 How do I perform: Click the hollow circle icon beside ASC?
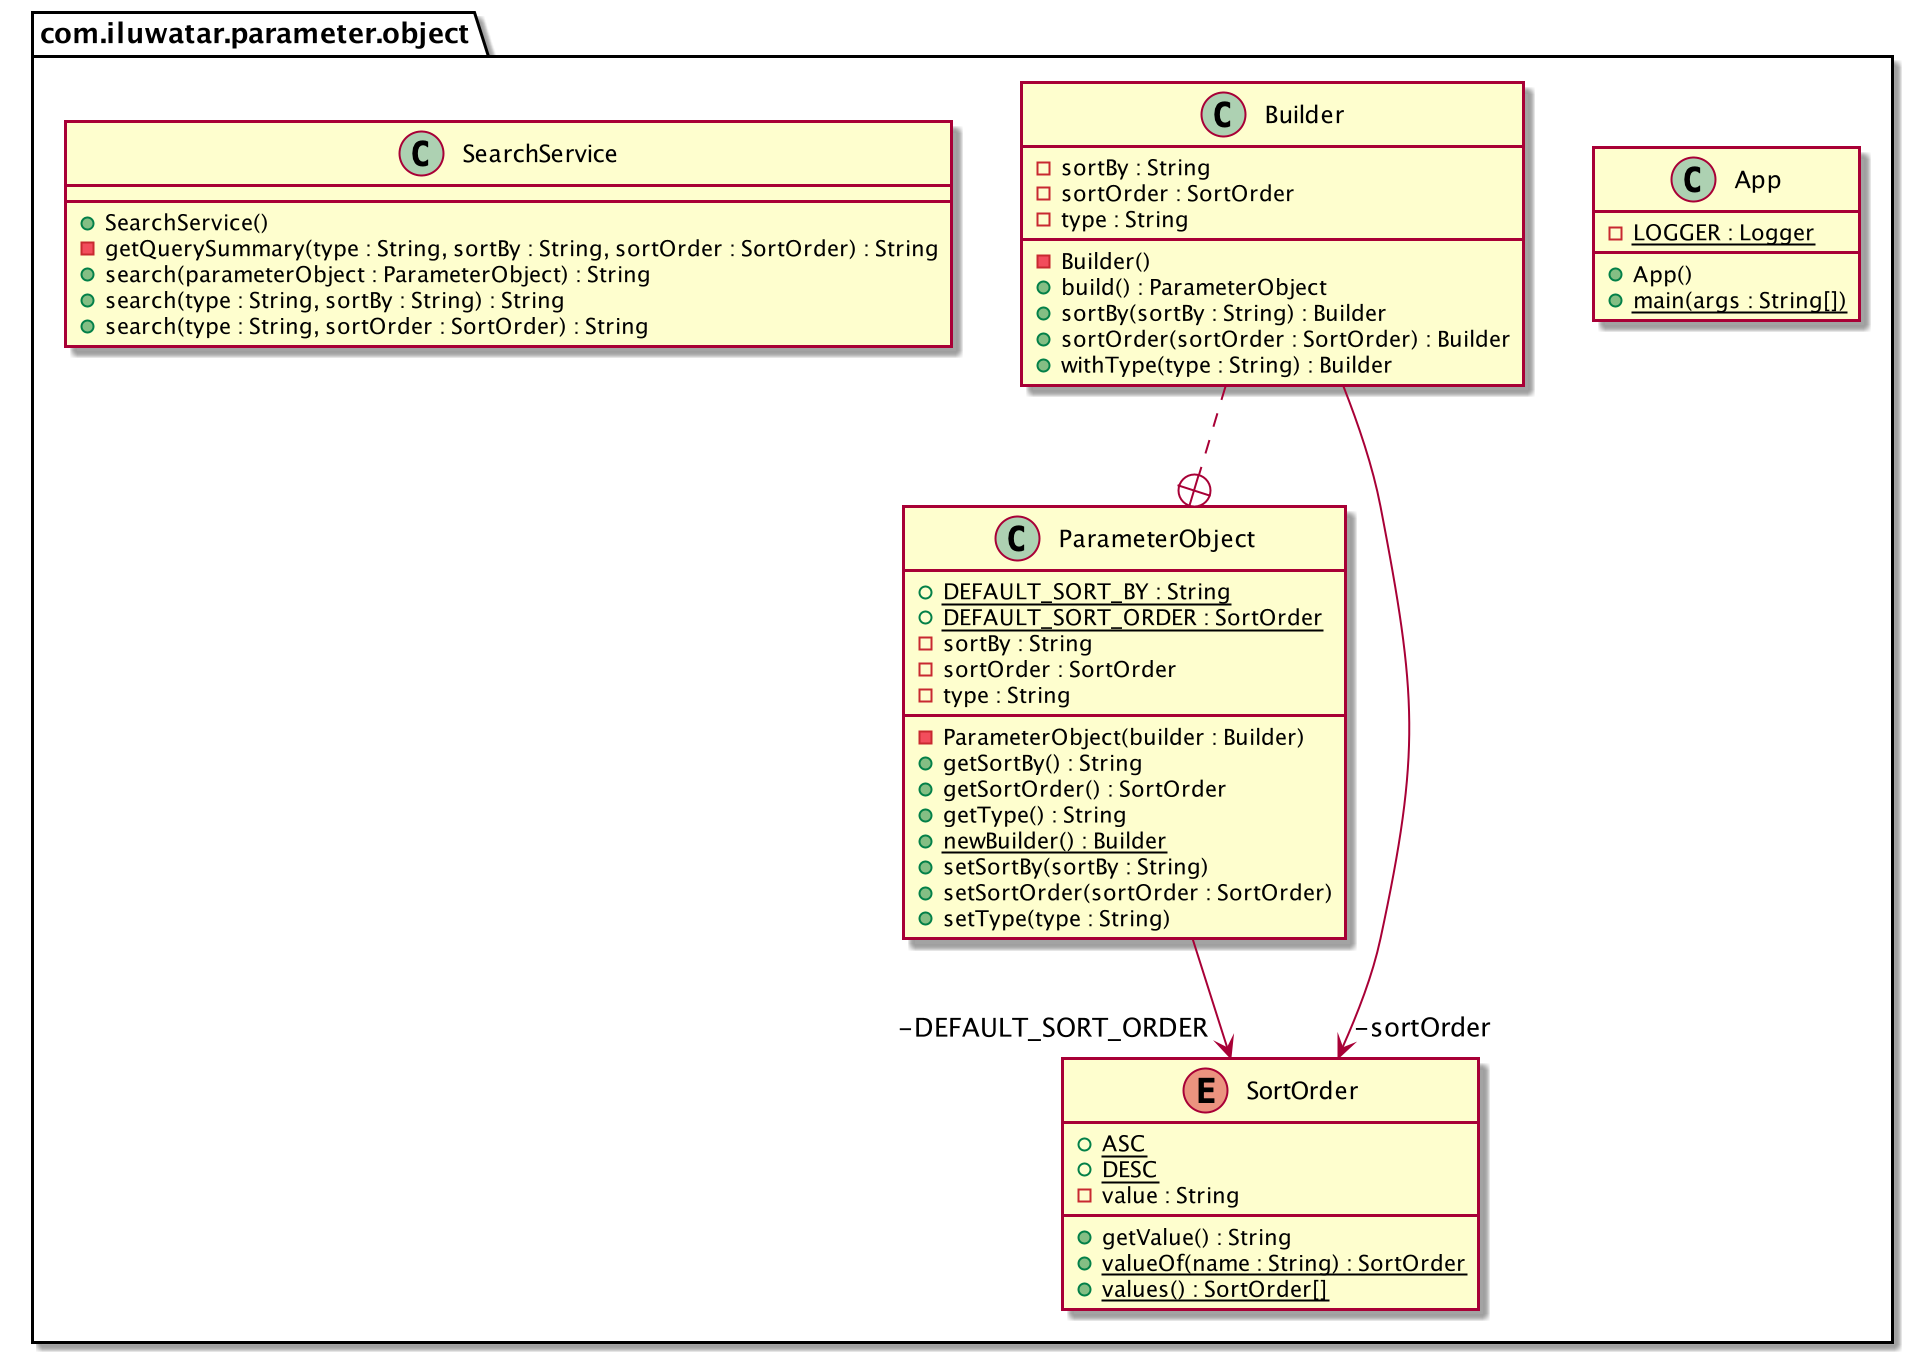tap(1084, 1144)
